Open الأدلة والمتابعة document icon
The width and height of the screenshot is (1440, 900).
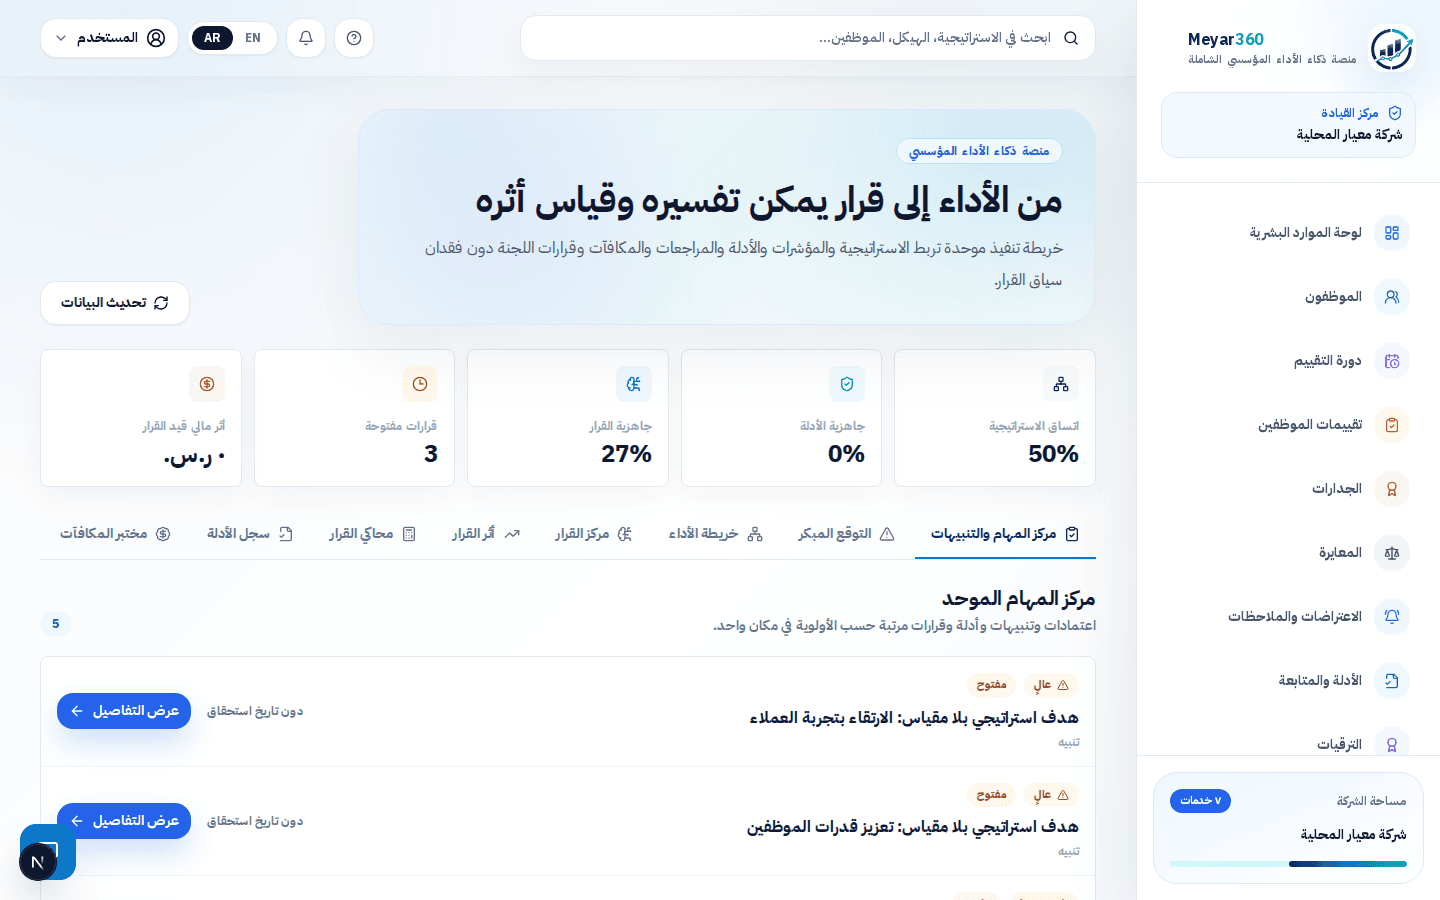[1392, 681]
